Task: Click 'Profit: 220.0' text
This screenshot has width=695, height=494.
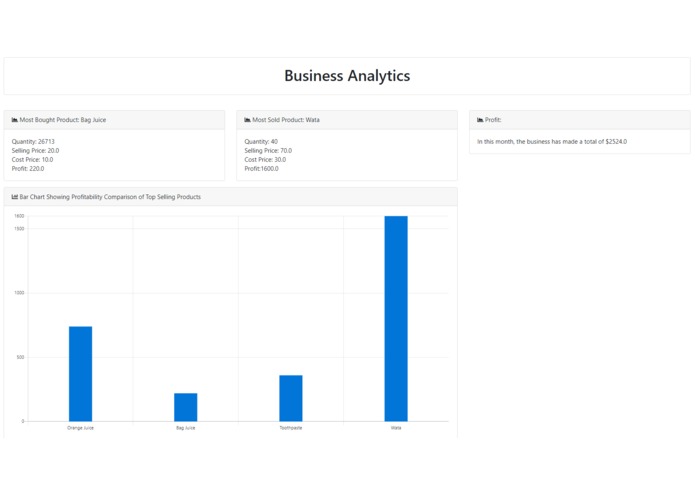Action: click(x=28, y=168)
